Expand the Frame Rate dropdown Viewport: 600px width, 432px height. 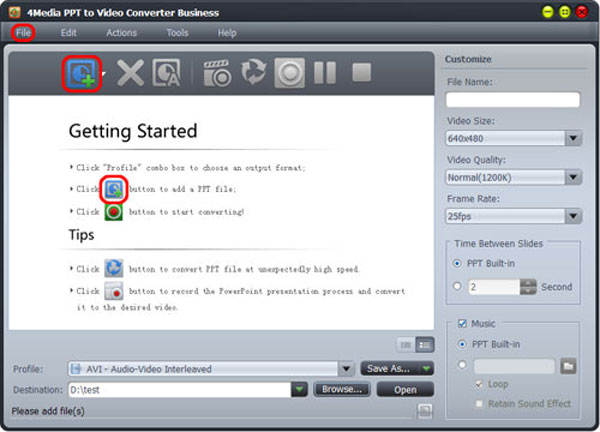coord(573,217)
